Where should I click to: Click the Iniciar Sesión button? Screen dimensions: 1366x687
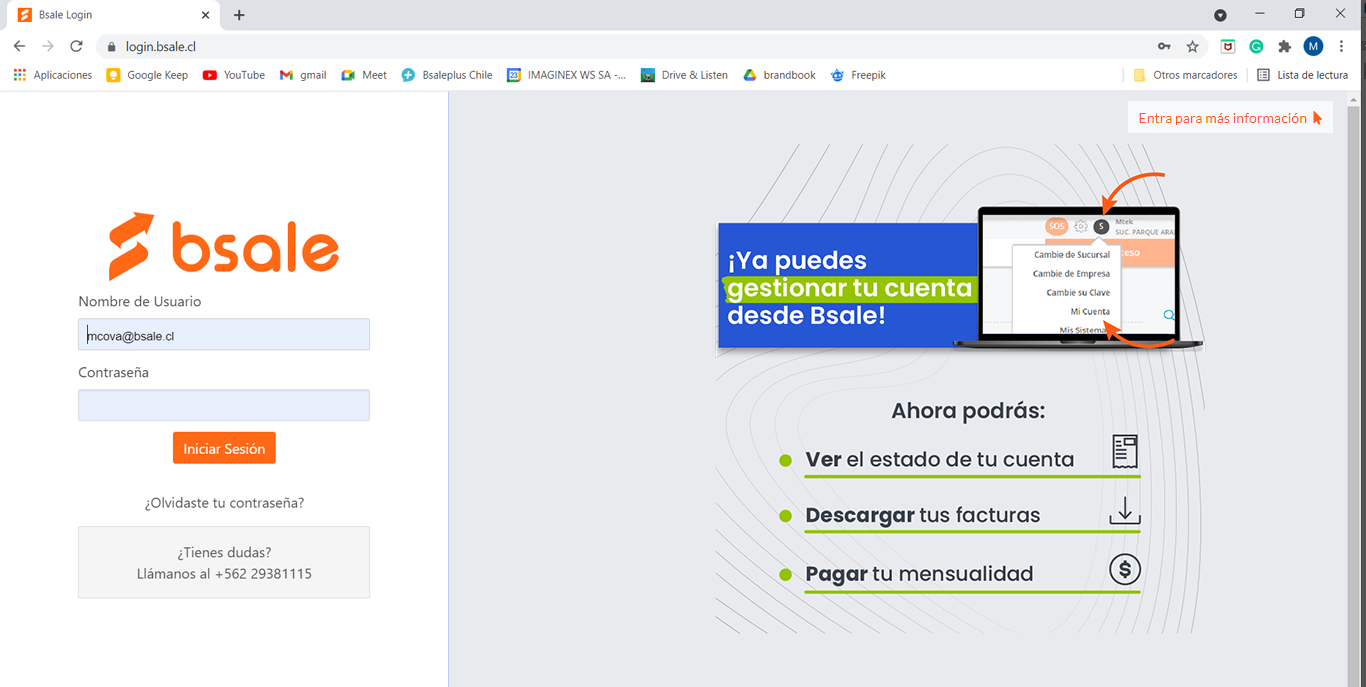tap(224, 448)
